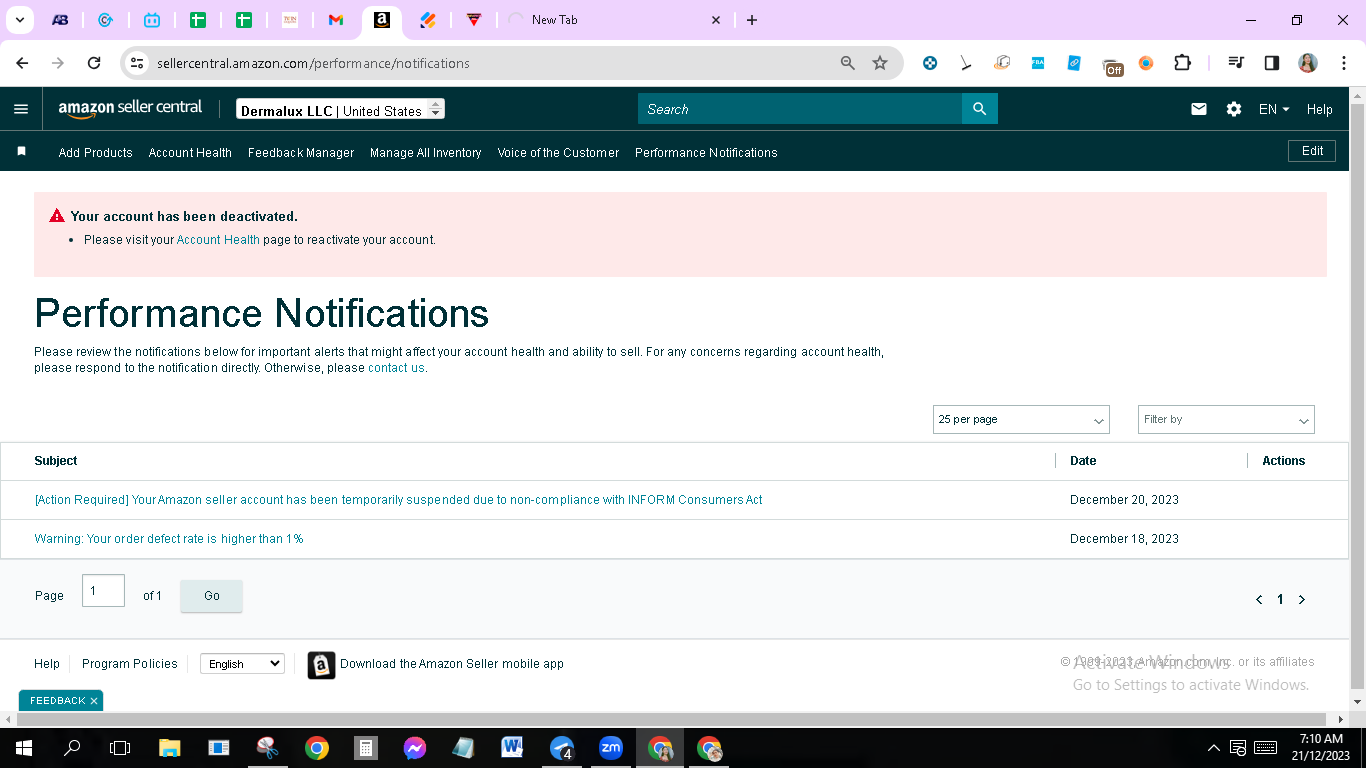Viewport: 1366px width, 768px height.
Task: Open the Windows Start menu
Action: pyautogui.click(x=23, y=747)
